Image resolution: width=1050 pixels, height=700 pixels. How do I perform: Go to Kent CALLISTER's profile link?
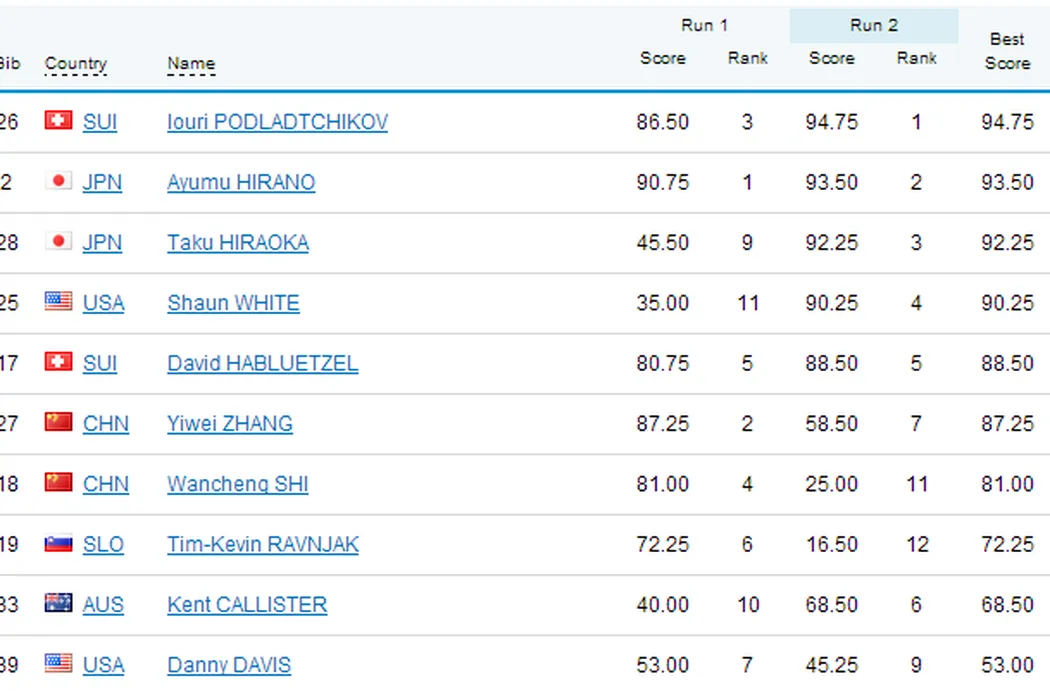click(x=247, y=604)
